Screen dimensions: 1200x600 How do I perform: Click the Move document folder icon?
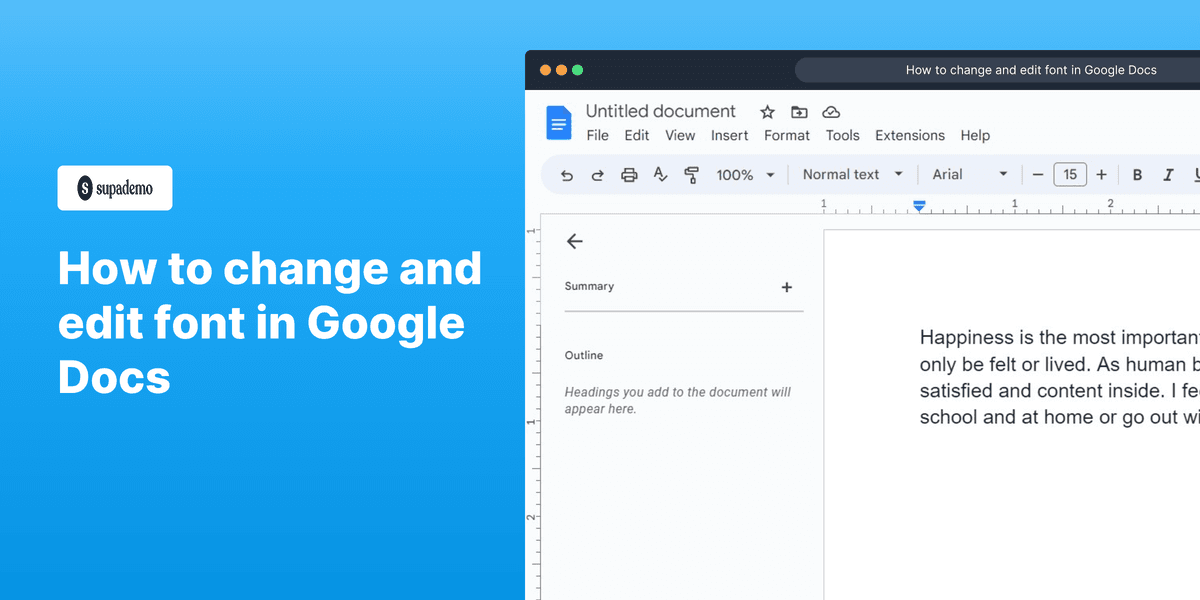798,112
